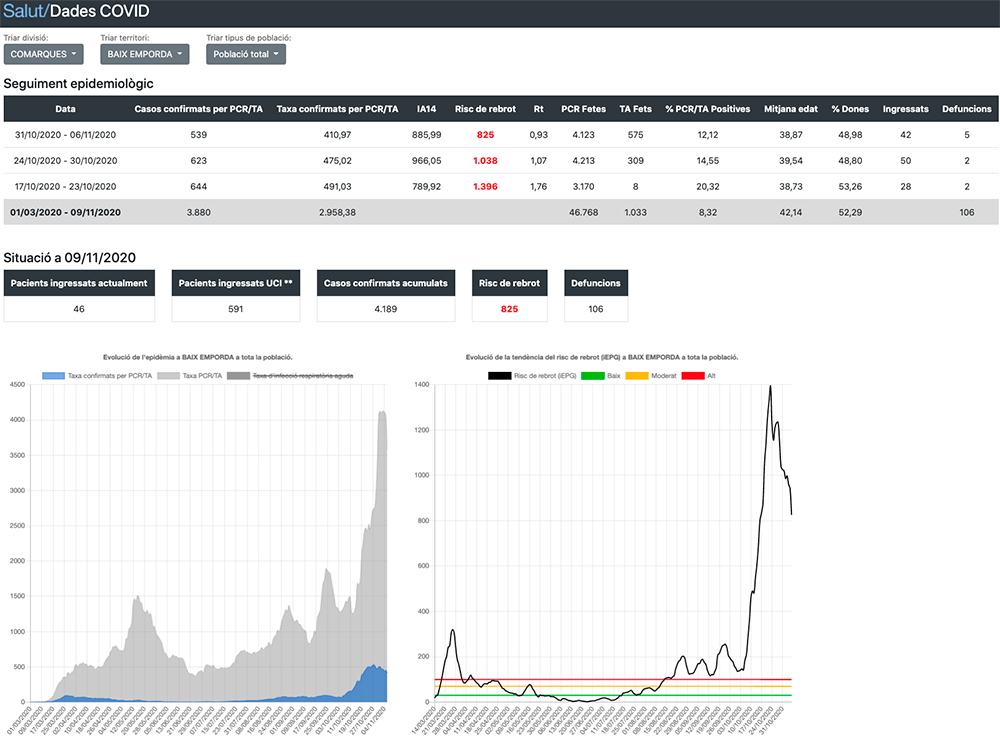Click the % PCR/TA Positives column header
Image resolution: width=1000 pixels, height=748 pixels.
tap(708, 109)
